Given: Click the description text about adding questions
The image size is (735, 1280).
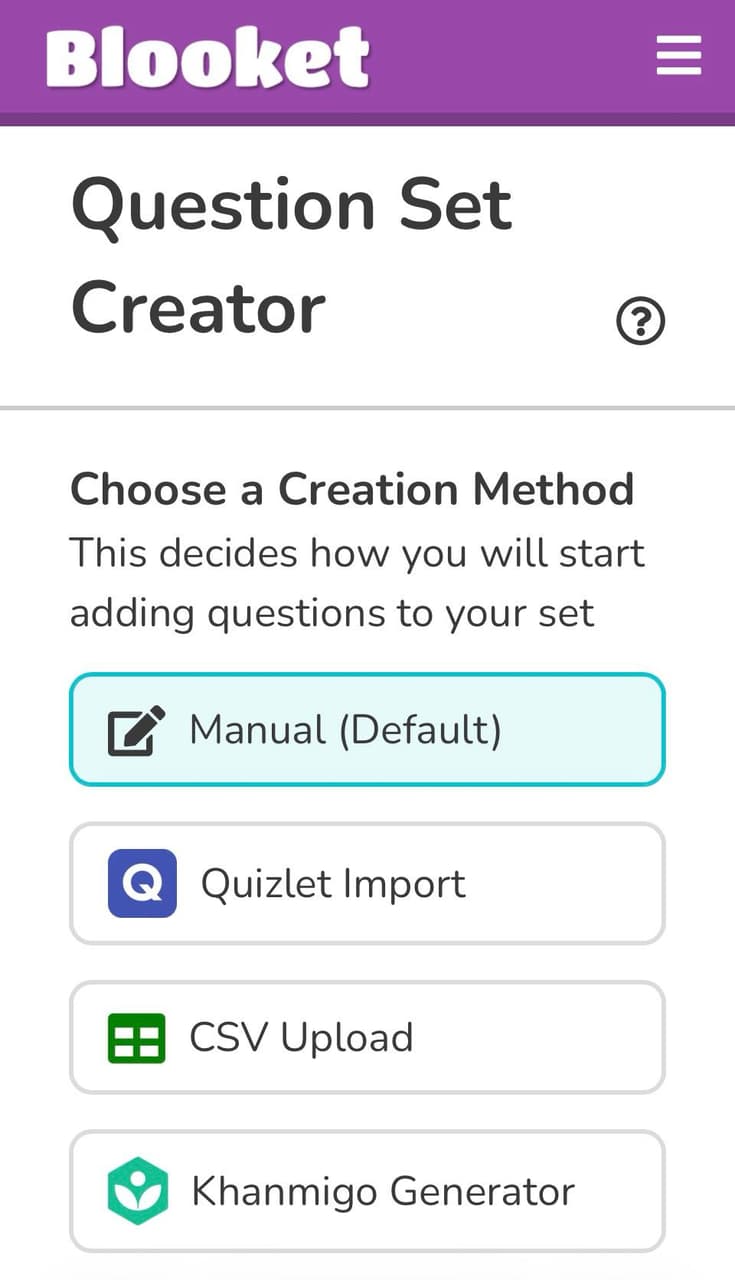Looking at the screenshot, I should pos(357,583).
